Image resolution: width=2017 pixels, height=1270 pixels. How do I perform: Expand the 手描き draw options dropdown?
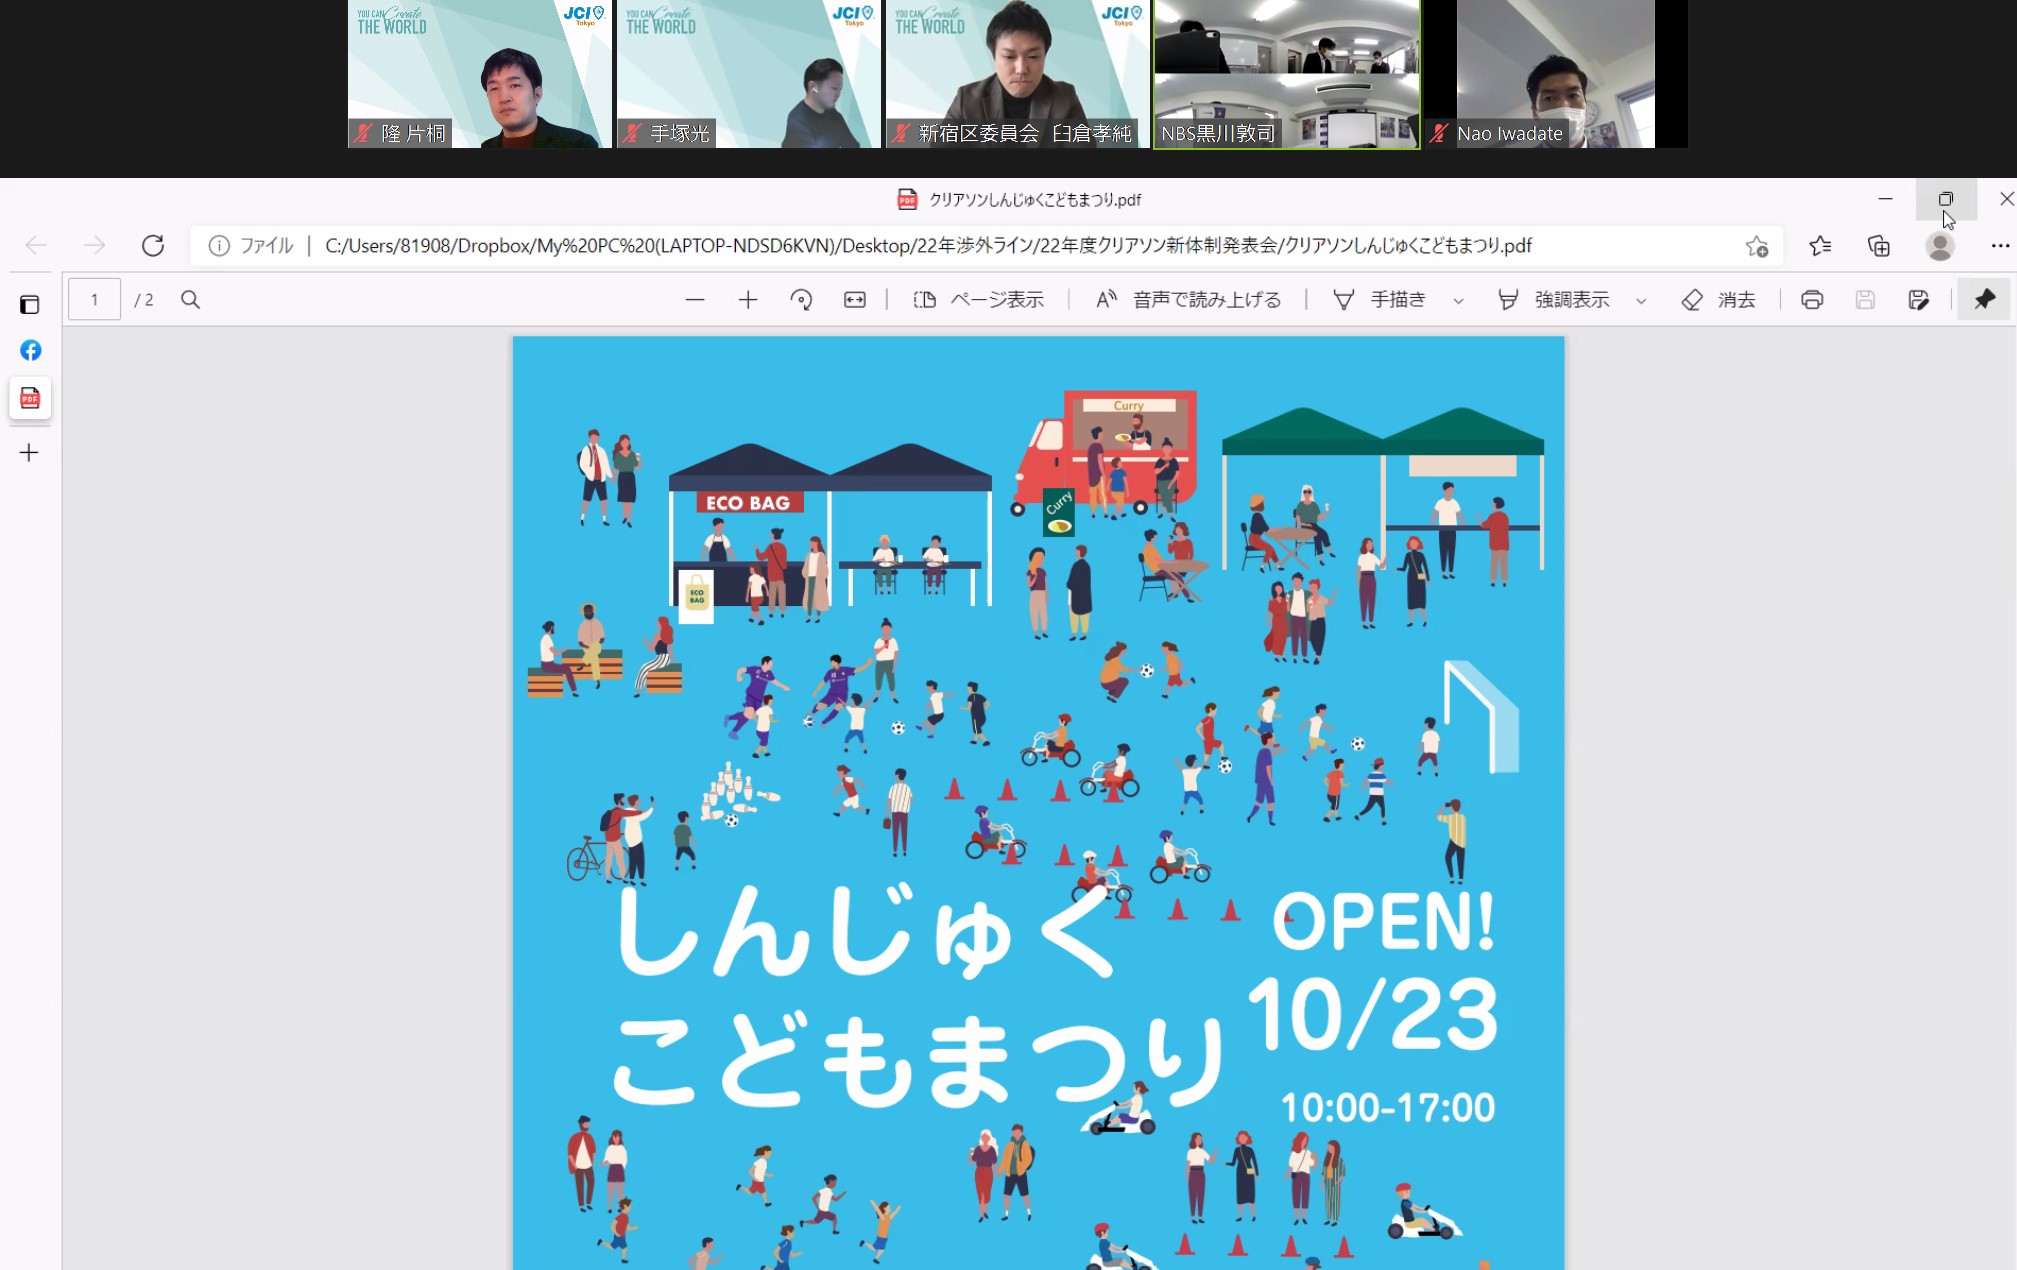tap(1458, 301)
